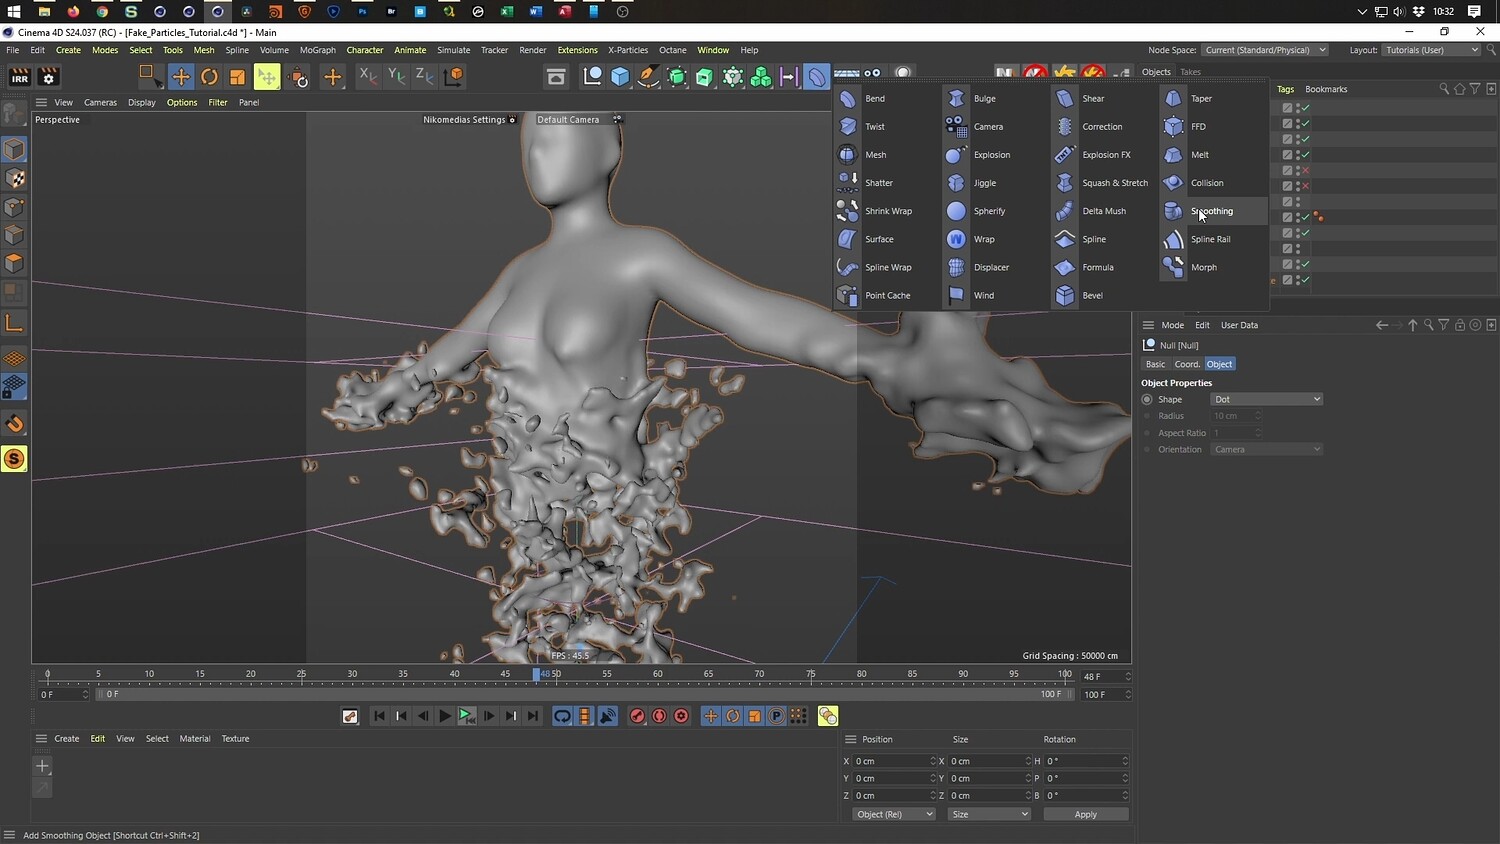Toggle timeline loop playback button
The image size is (1500, 844).
coord(562,716)
